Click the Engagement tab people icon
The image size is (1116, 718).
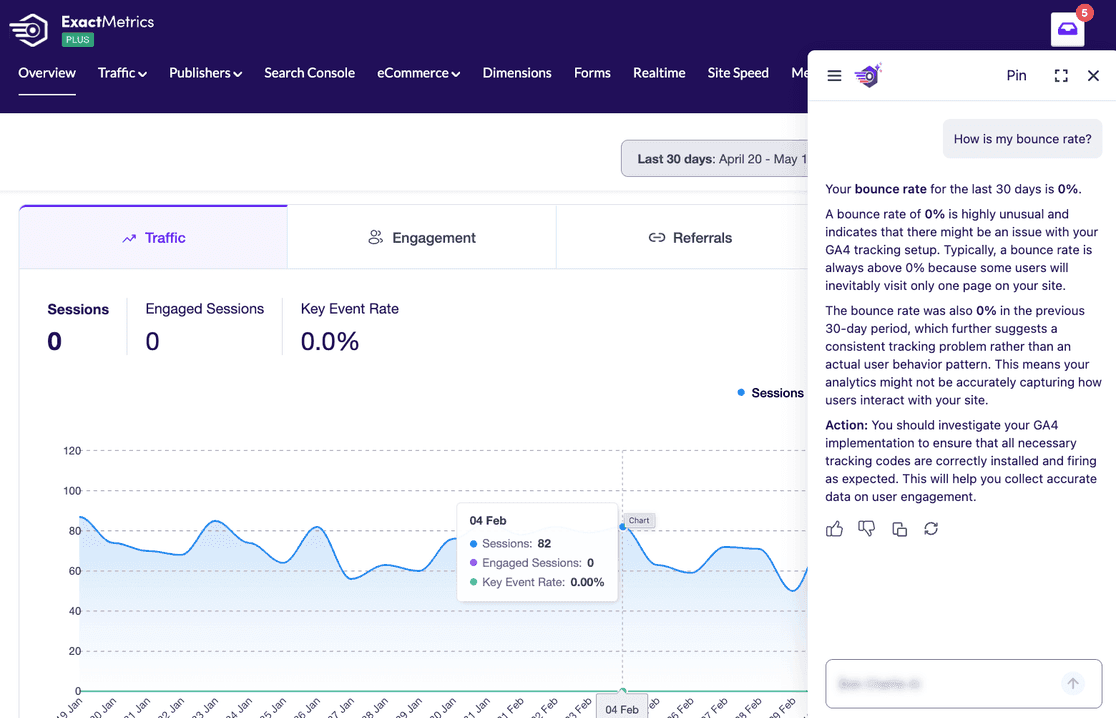[375, 238]
